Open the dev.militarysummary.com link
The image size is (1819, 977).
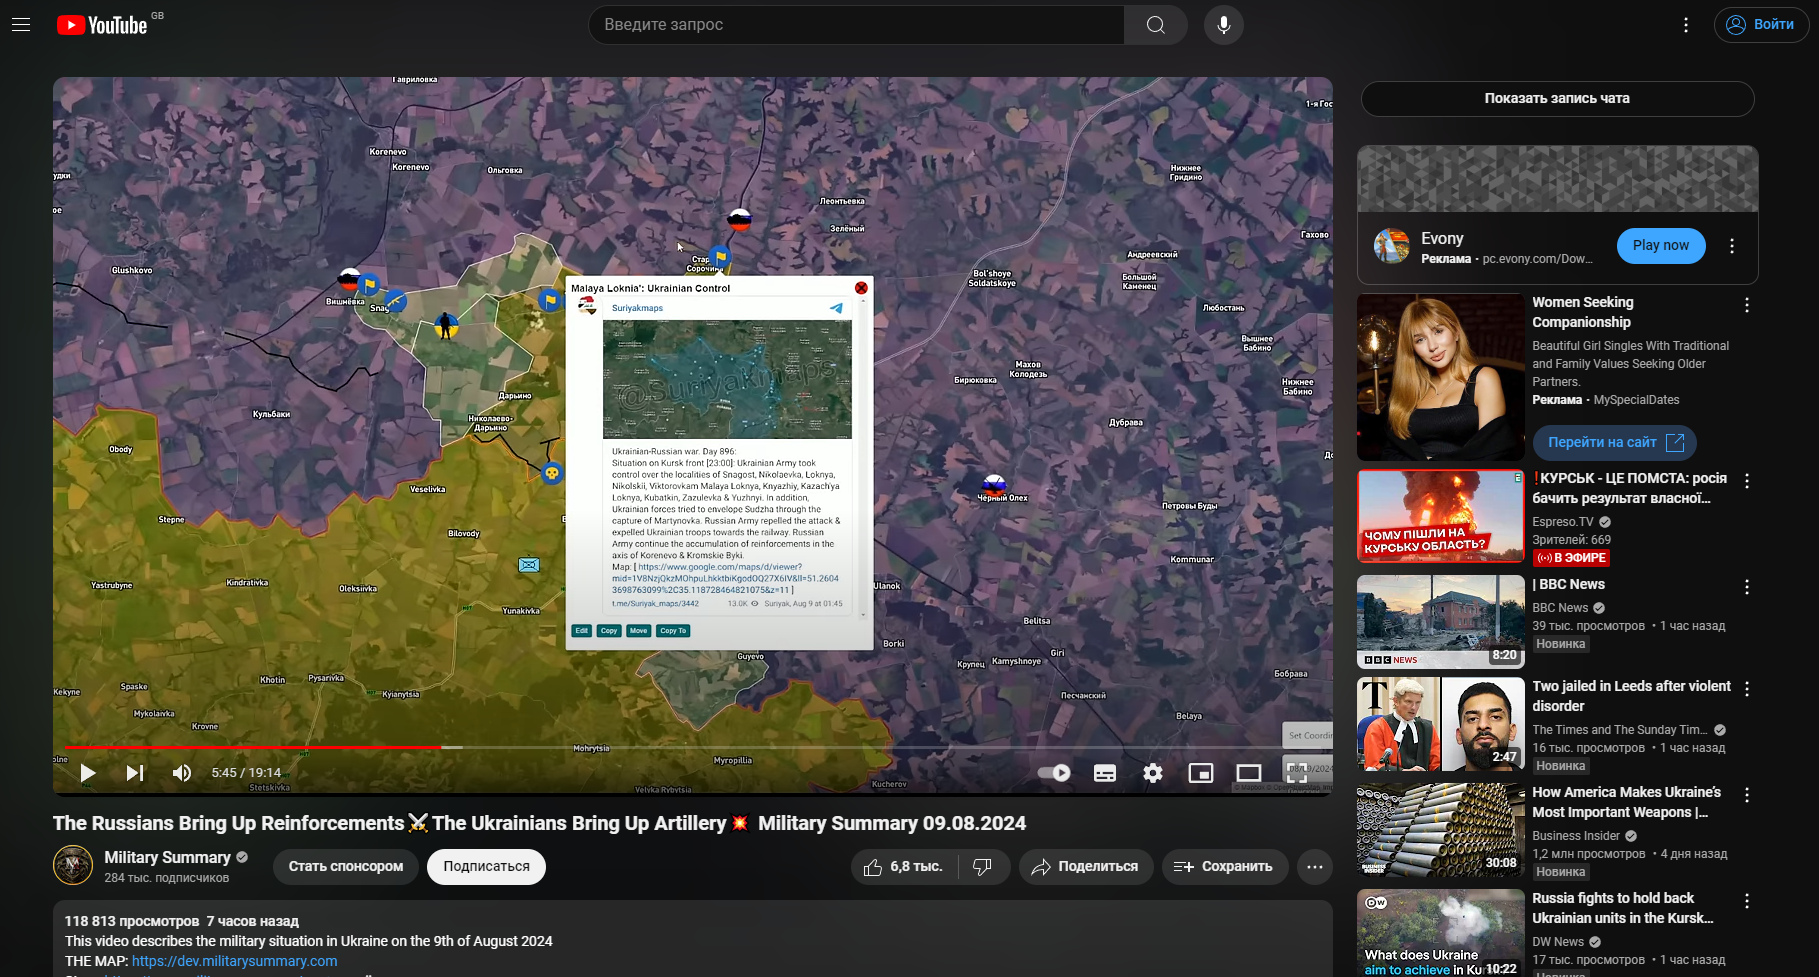pyautogui.click(x=235, y=961)
